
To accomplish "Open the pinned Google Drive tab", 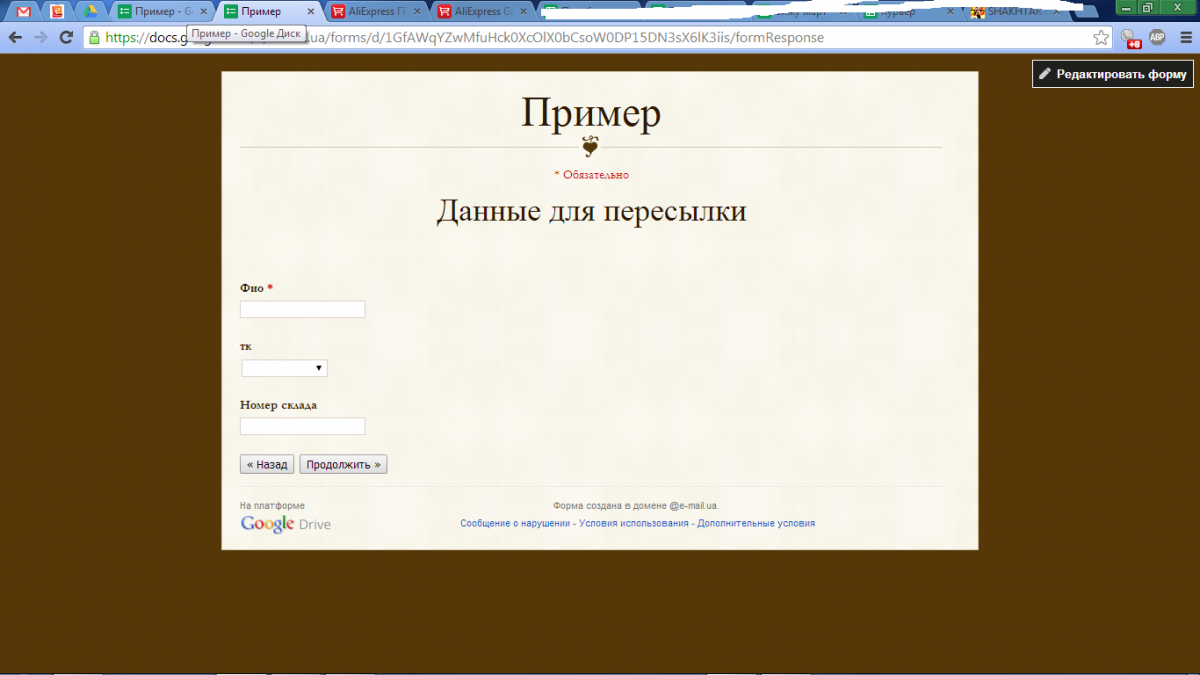I will pyautogui.click(x=90, y=12).
